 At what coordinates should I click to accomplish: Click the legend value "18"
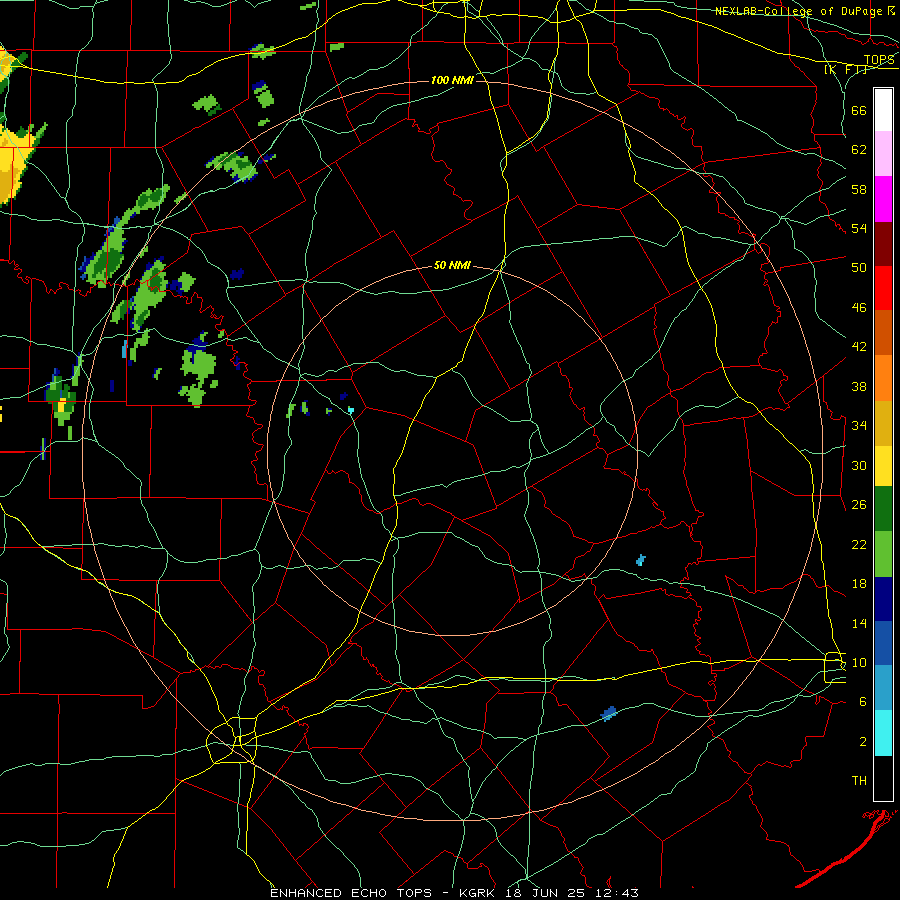tap(859, 584)
